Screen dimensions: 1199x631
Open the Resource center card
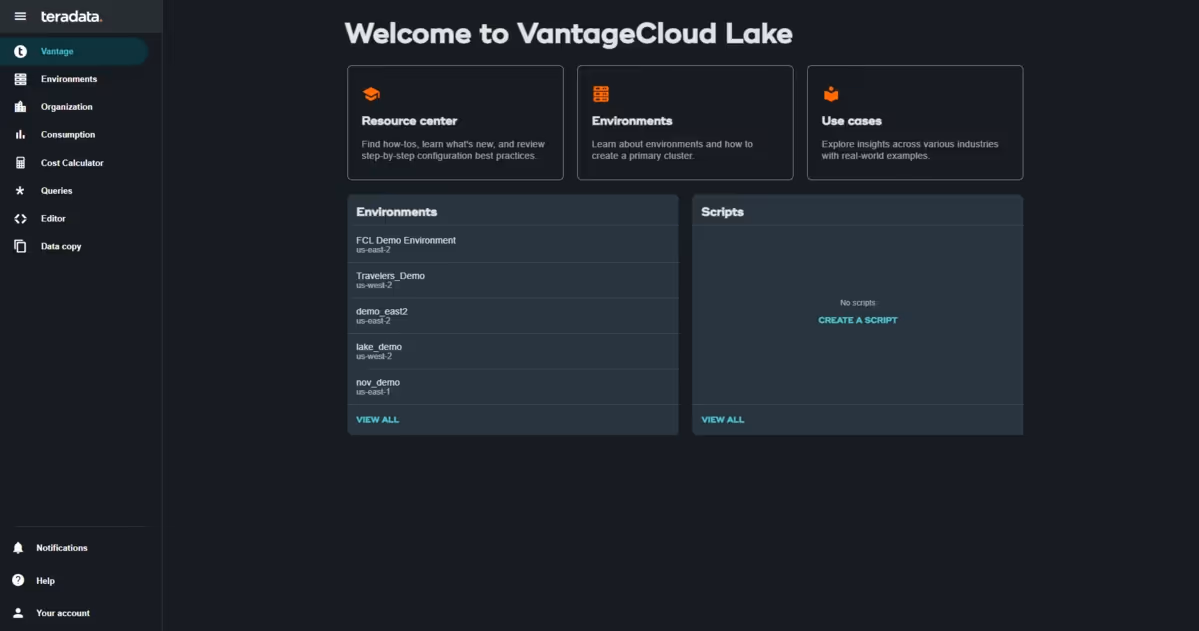point(455,122)
